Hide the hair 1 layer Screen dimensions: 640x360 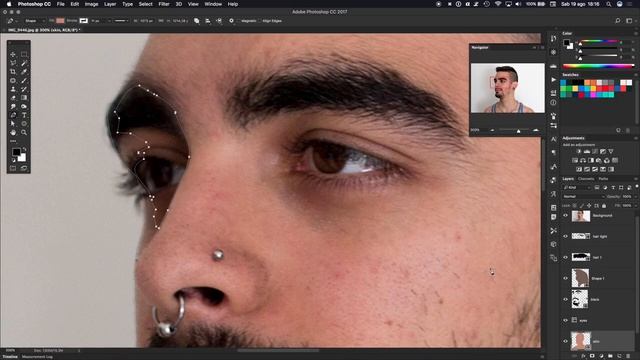(566, 258)
